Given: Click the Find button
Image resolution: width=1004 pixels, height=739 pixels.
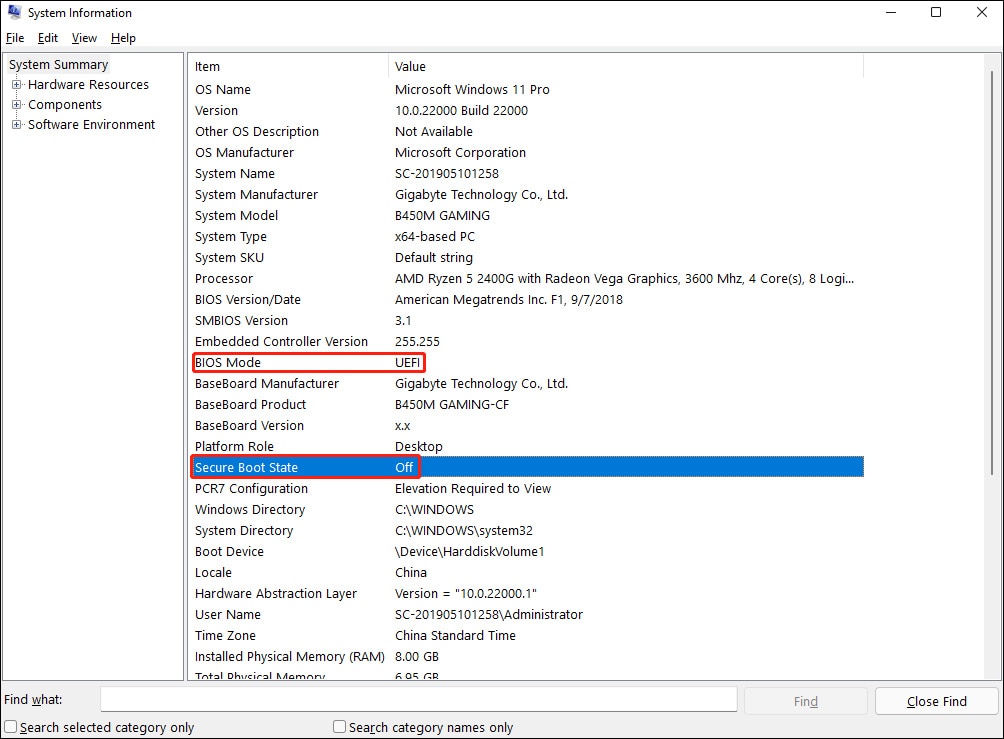Looking at the screenshot, I should 806,701.
